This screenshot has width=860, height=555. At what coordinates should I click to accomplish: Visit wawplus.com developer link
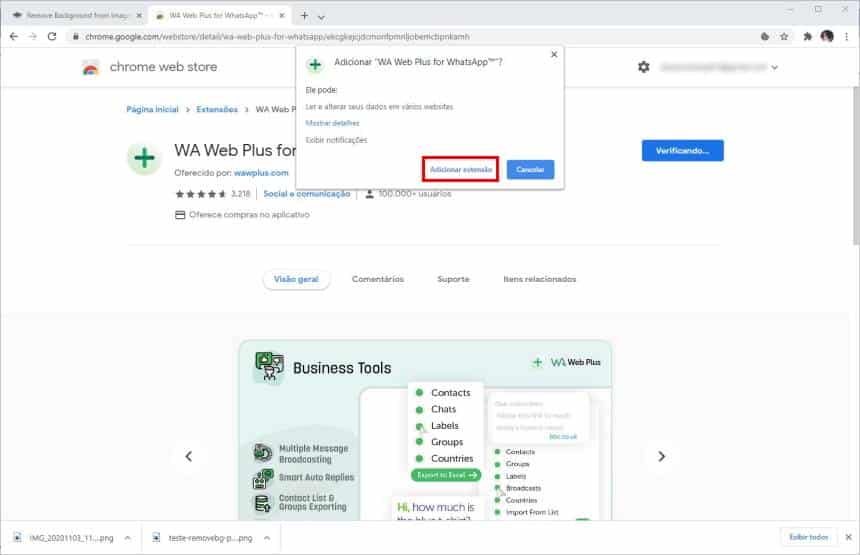tap(261, 173)
